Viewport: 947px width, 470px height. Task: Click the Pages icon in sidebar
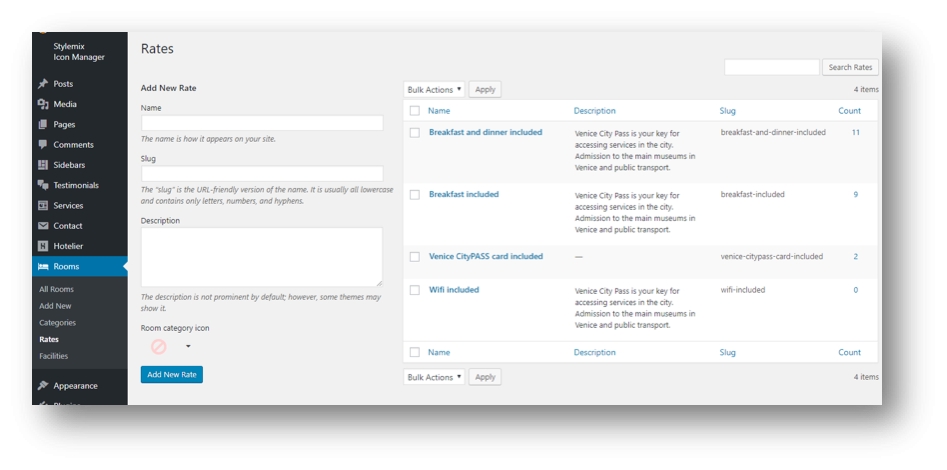click(43, 125)
